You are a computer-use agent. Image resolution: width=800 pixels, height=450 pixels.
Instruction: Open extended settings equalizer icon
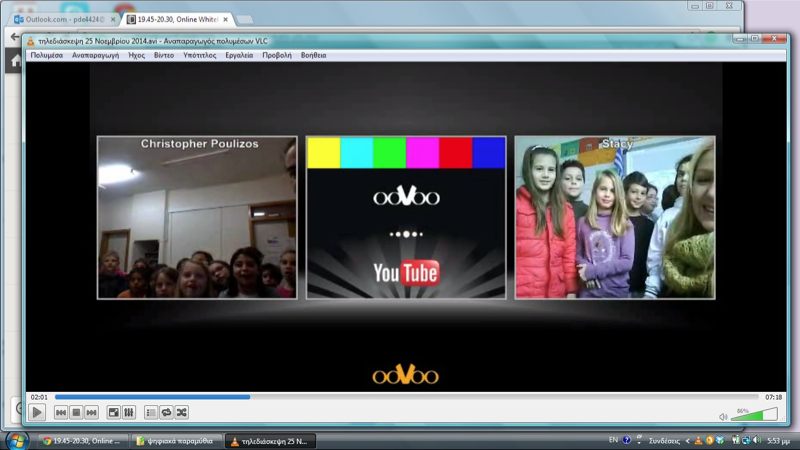[x=129, y=412]
